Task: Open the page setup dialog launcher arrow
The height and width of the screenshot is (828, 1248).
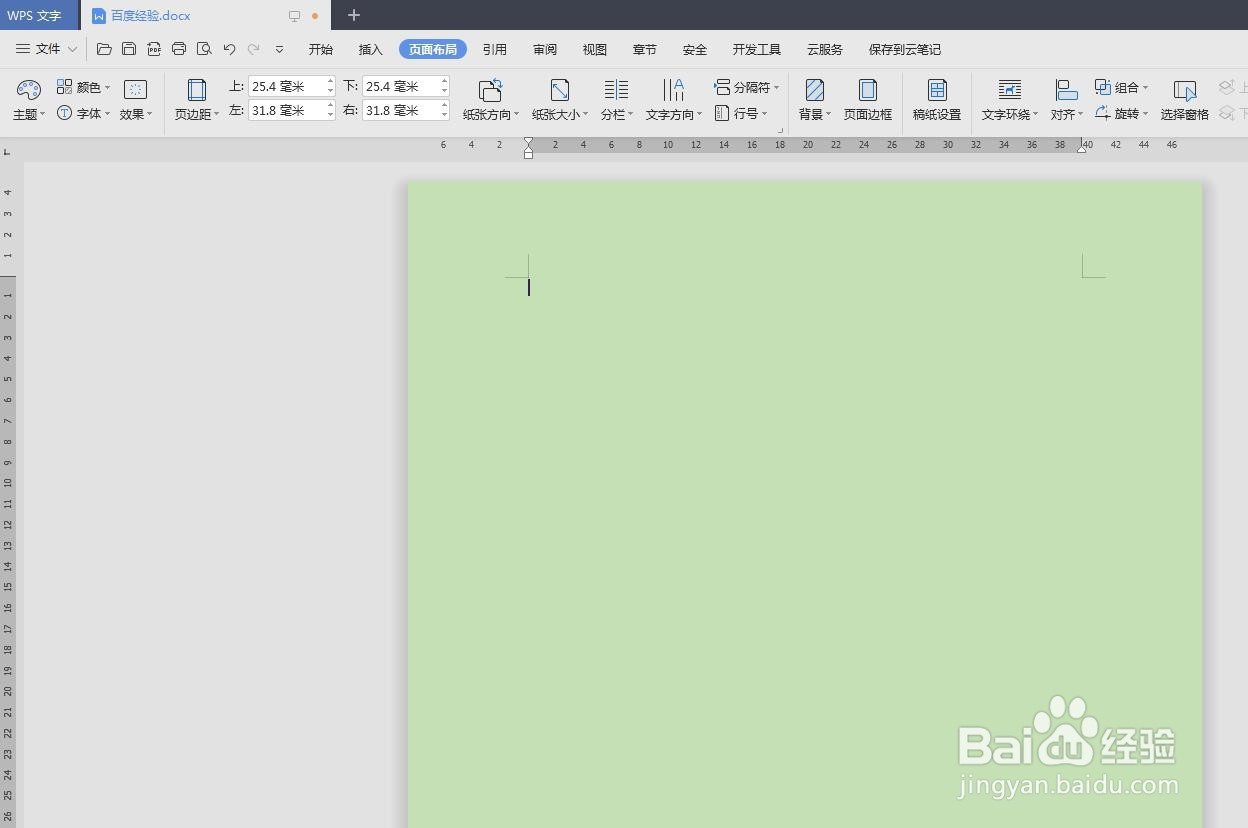Action: 780,129
